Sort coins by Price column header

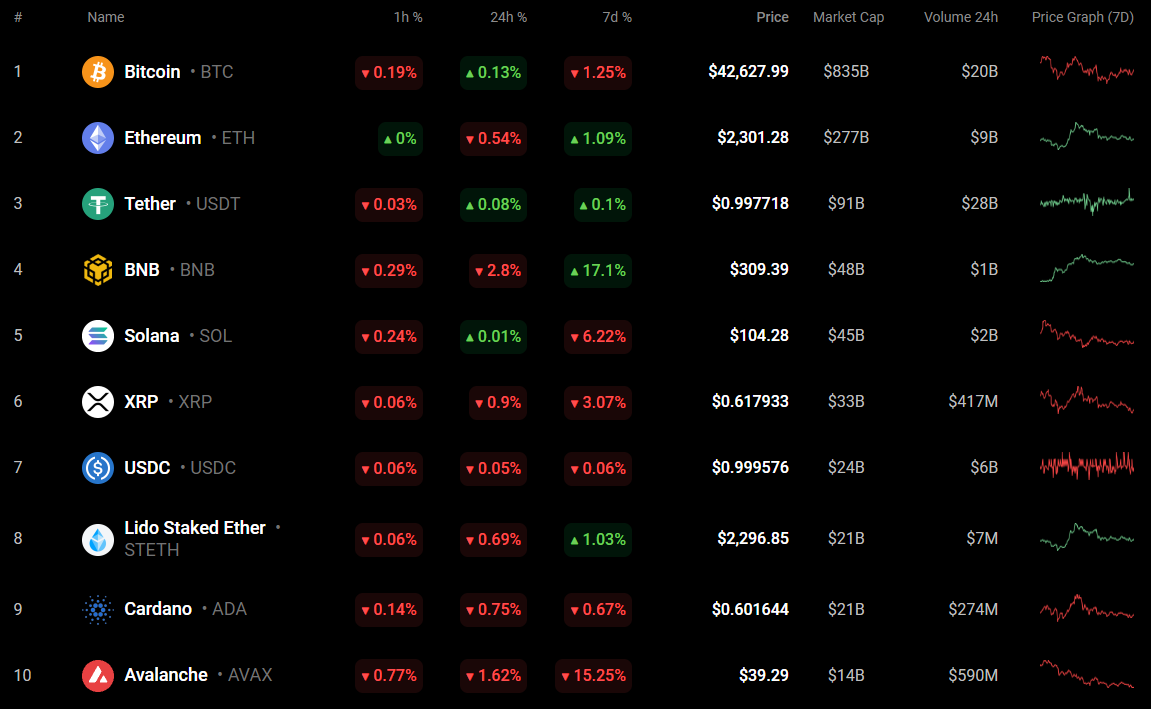click(x=772, y=17)
